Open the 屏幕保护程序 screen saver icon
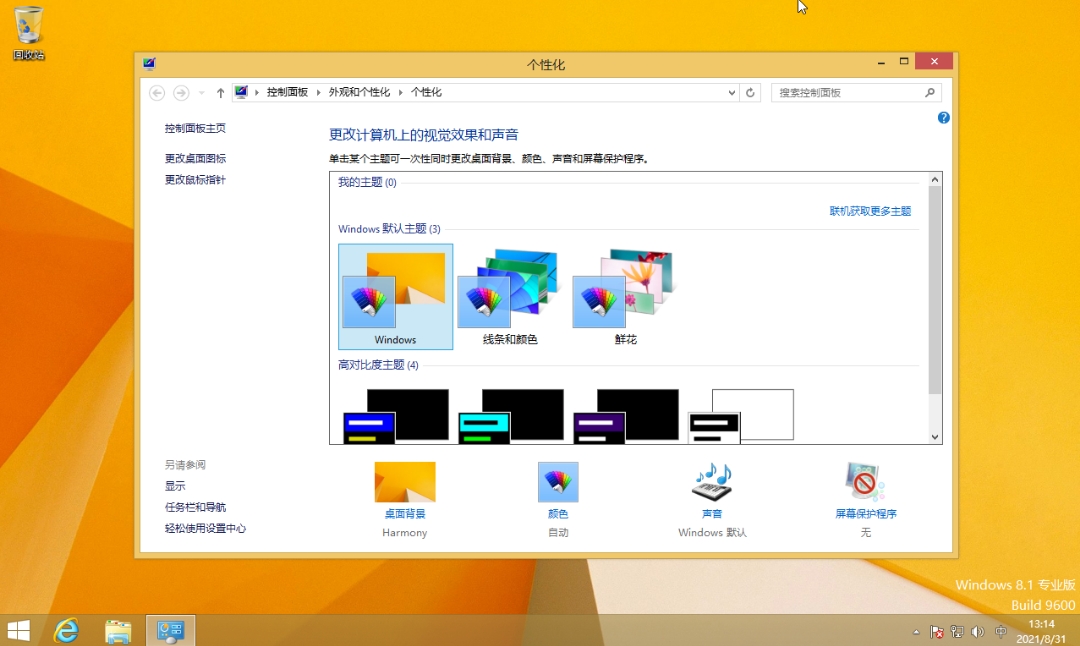The width and height of the screenshot is (1080, 646). (x=865, y=482)
